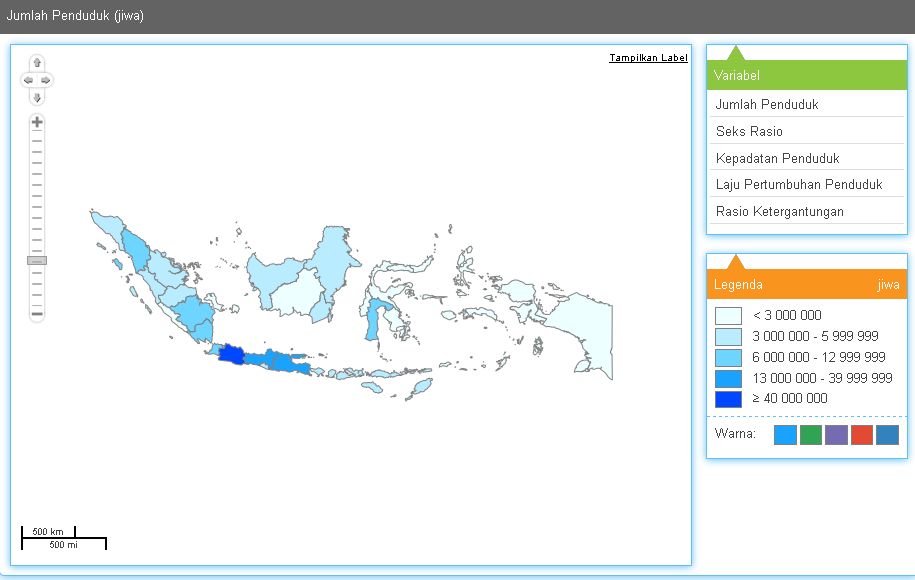Zoom out with the minus button

[x=37, y=314]
